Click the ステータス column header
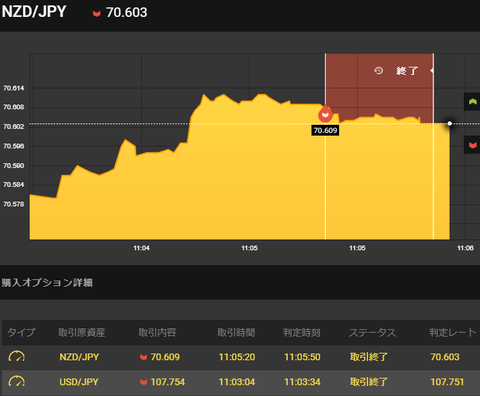This screenshot has width=480, height=396. click(x=372, y=332)
